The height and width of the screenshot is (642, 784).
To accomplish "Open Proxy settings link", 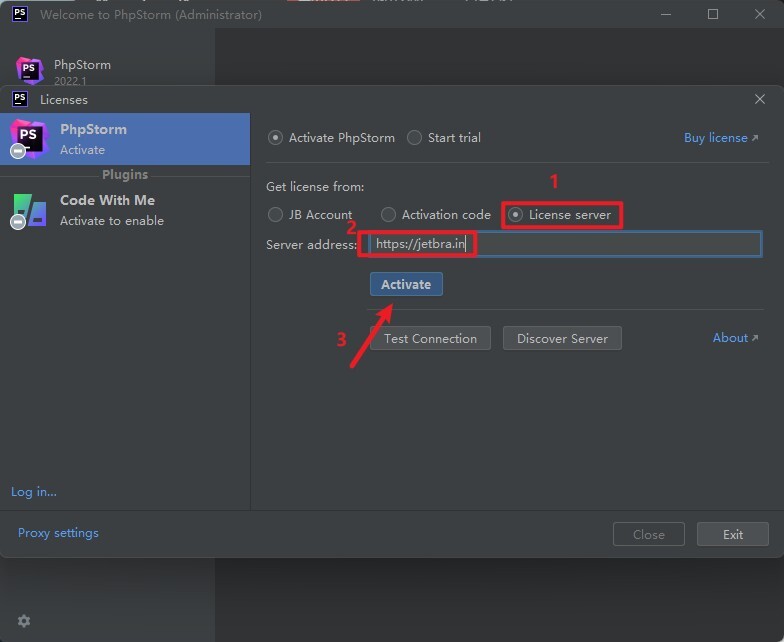I will tap(58, 533).
